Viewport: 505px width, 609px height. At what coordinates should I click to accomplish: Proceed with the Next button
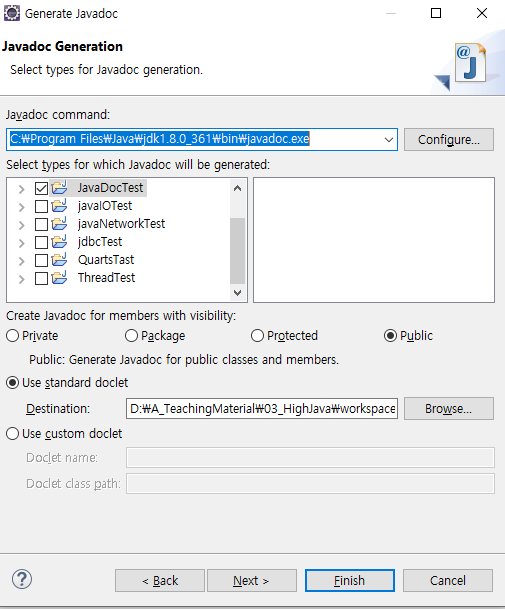pyautogui.click(x=252, y=581)
